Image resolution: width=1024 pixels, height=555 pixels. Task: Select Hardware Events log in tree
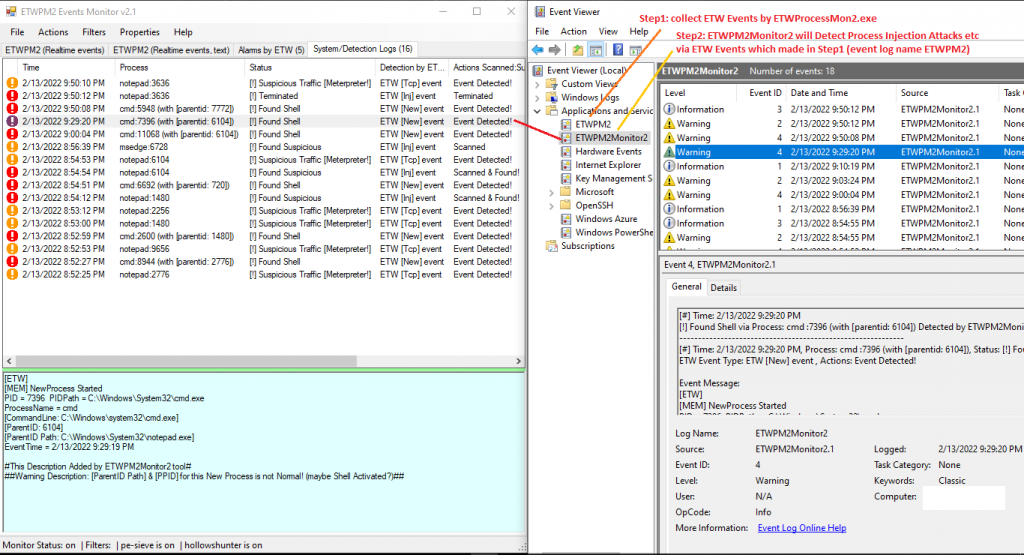[608, 151]
